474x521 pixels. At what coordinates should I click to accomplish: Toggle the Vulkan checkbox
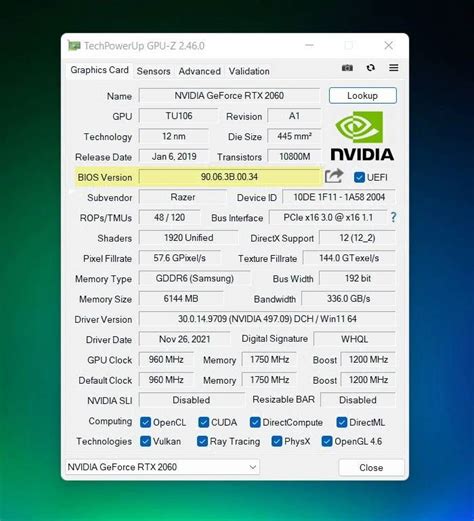click(x=145, y=441)
